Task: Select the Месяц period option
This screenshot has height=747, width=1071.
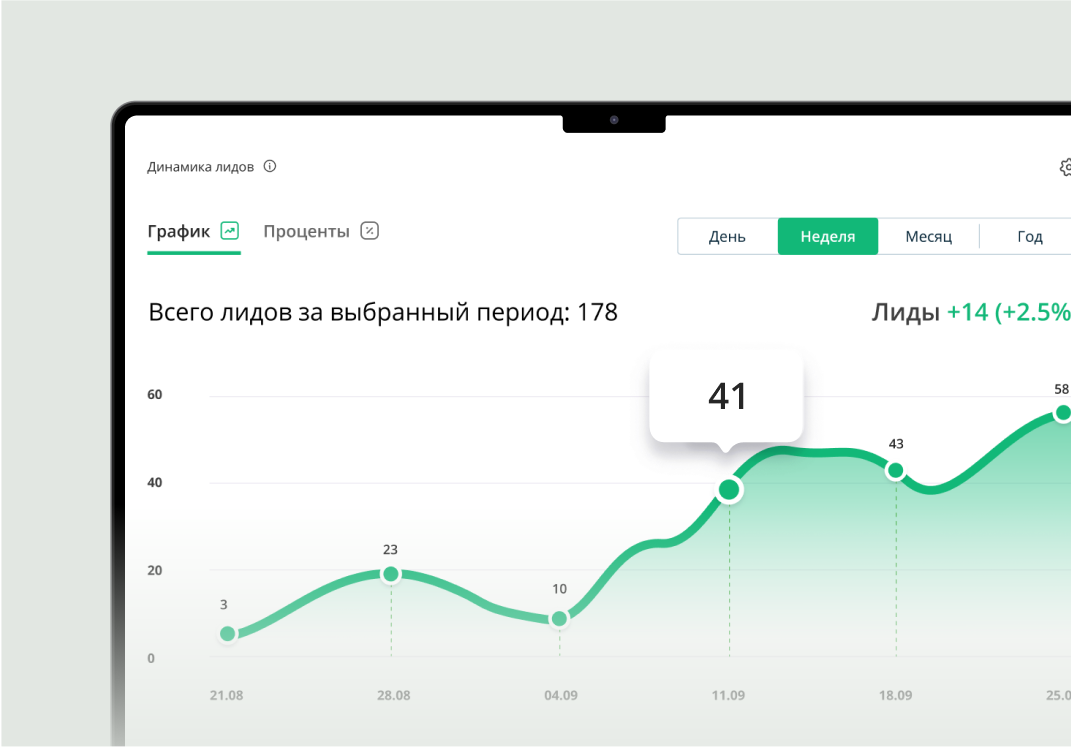Action: click(928, 237)
